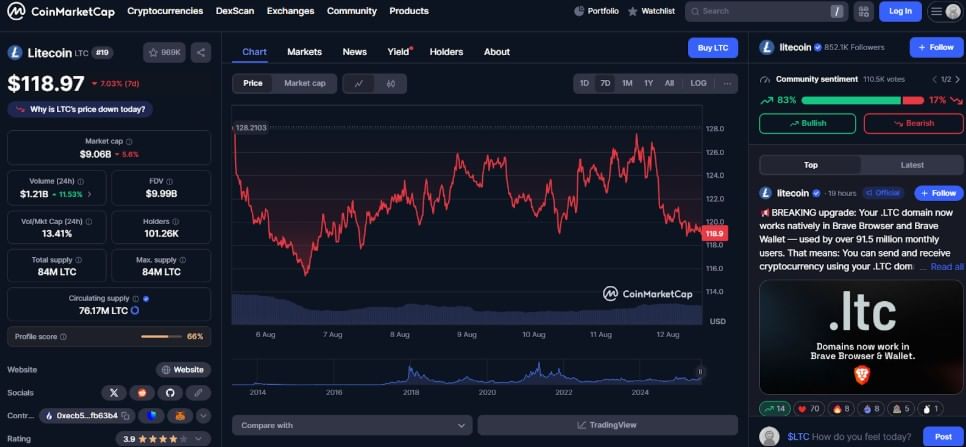
Task: Copy the contract address 0xecb5...fb63b4
Action: [126, 416]
